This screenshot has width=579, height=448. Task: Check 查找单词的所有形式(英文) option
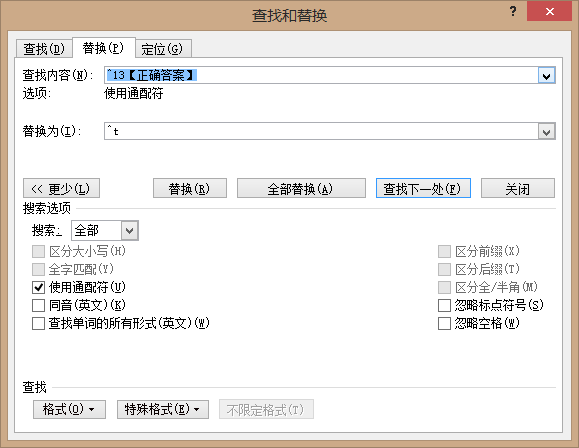(38, 324)
